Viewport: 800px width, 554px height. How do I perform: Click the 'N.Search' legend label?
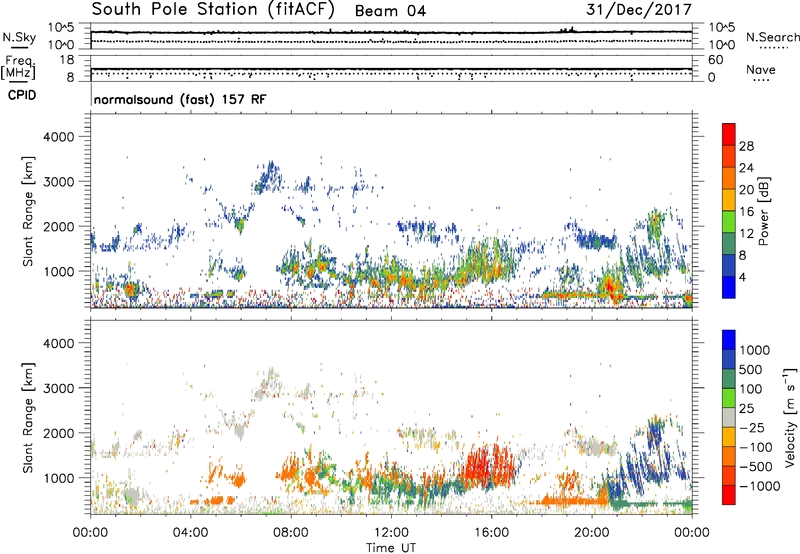pyautogui.click(x=772, y=37)
